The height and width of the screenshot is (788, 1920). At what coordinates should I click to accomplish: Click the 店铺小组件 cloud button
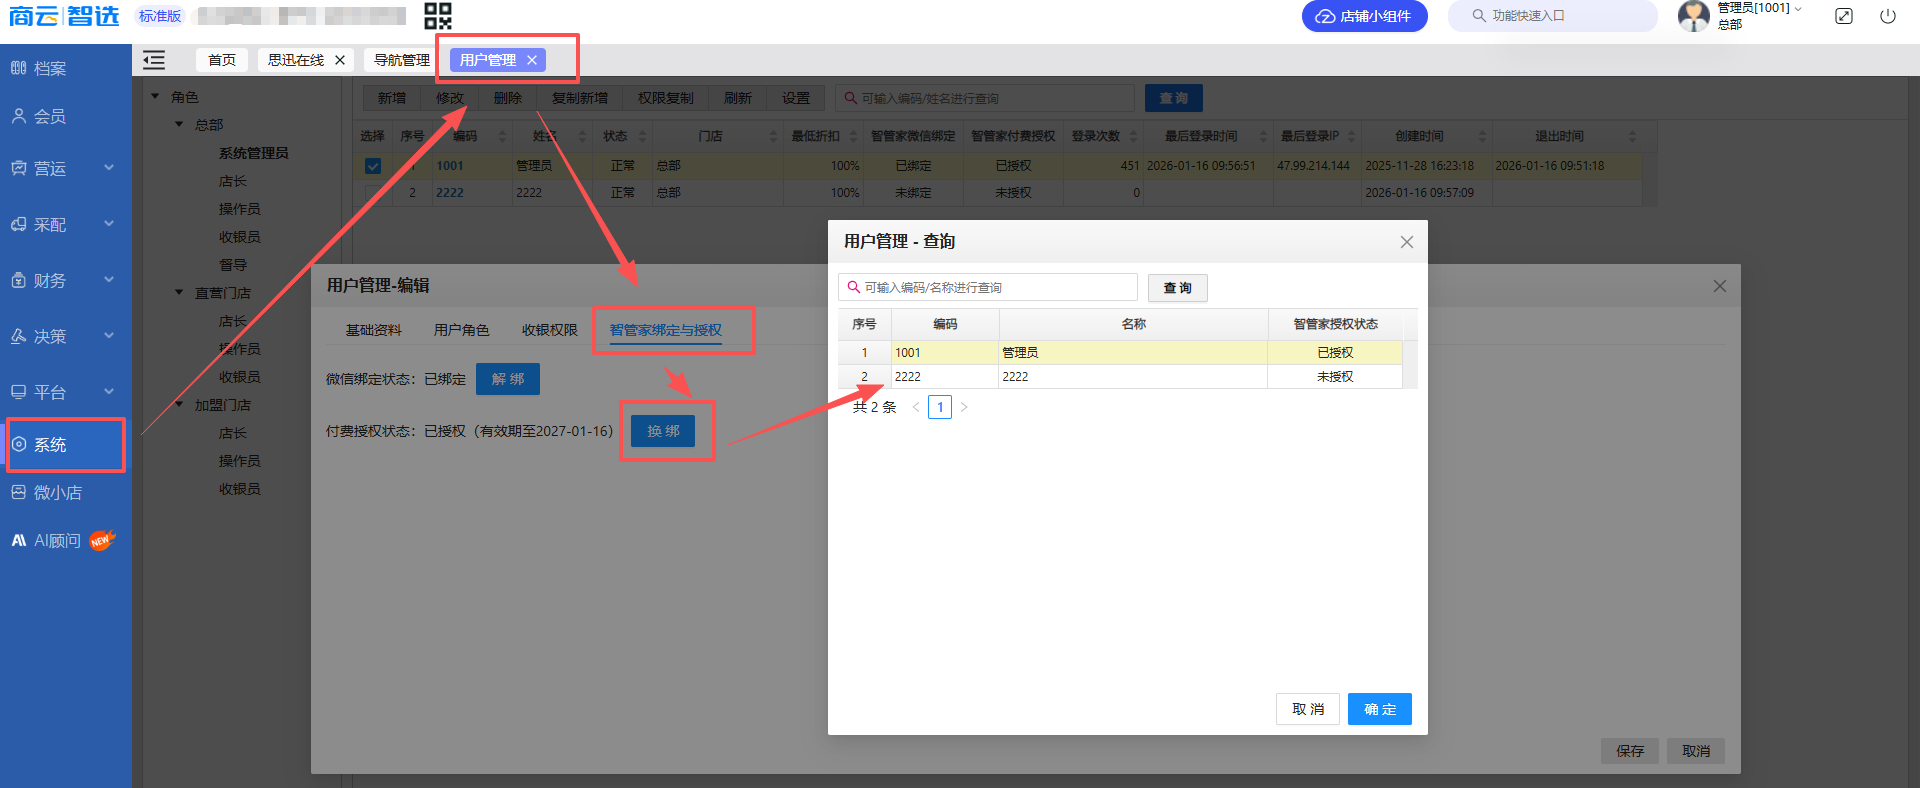pyautogui.click(x=1364, y=16)
